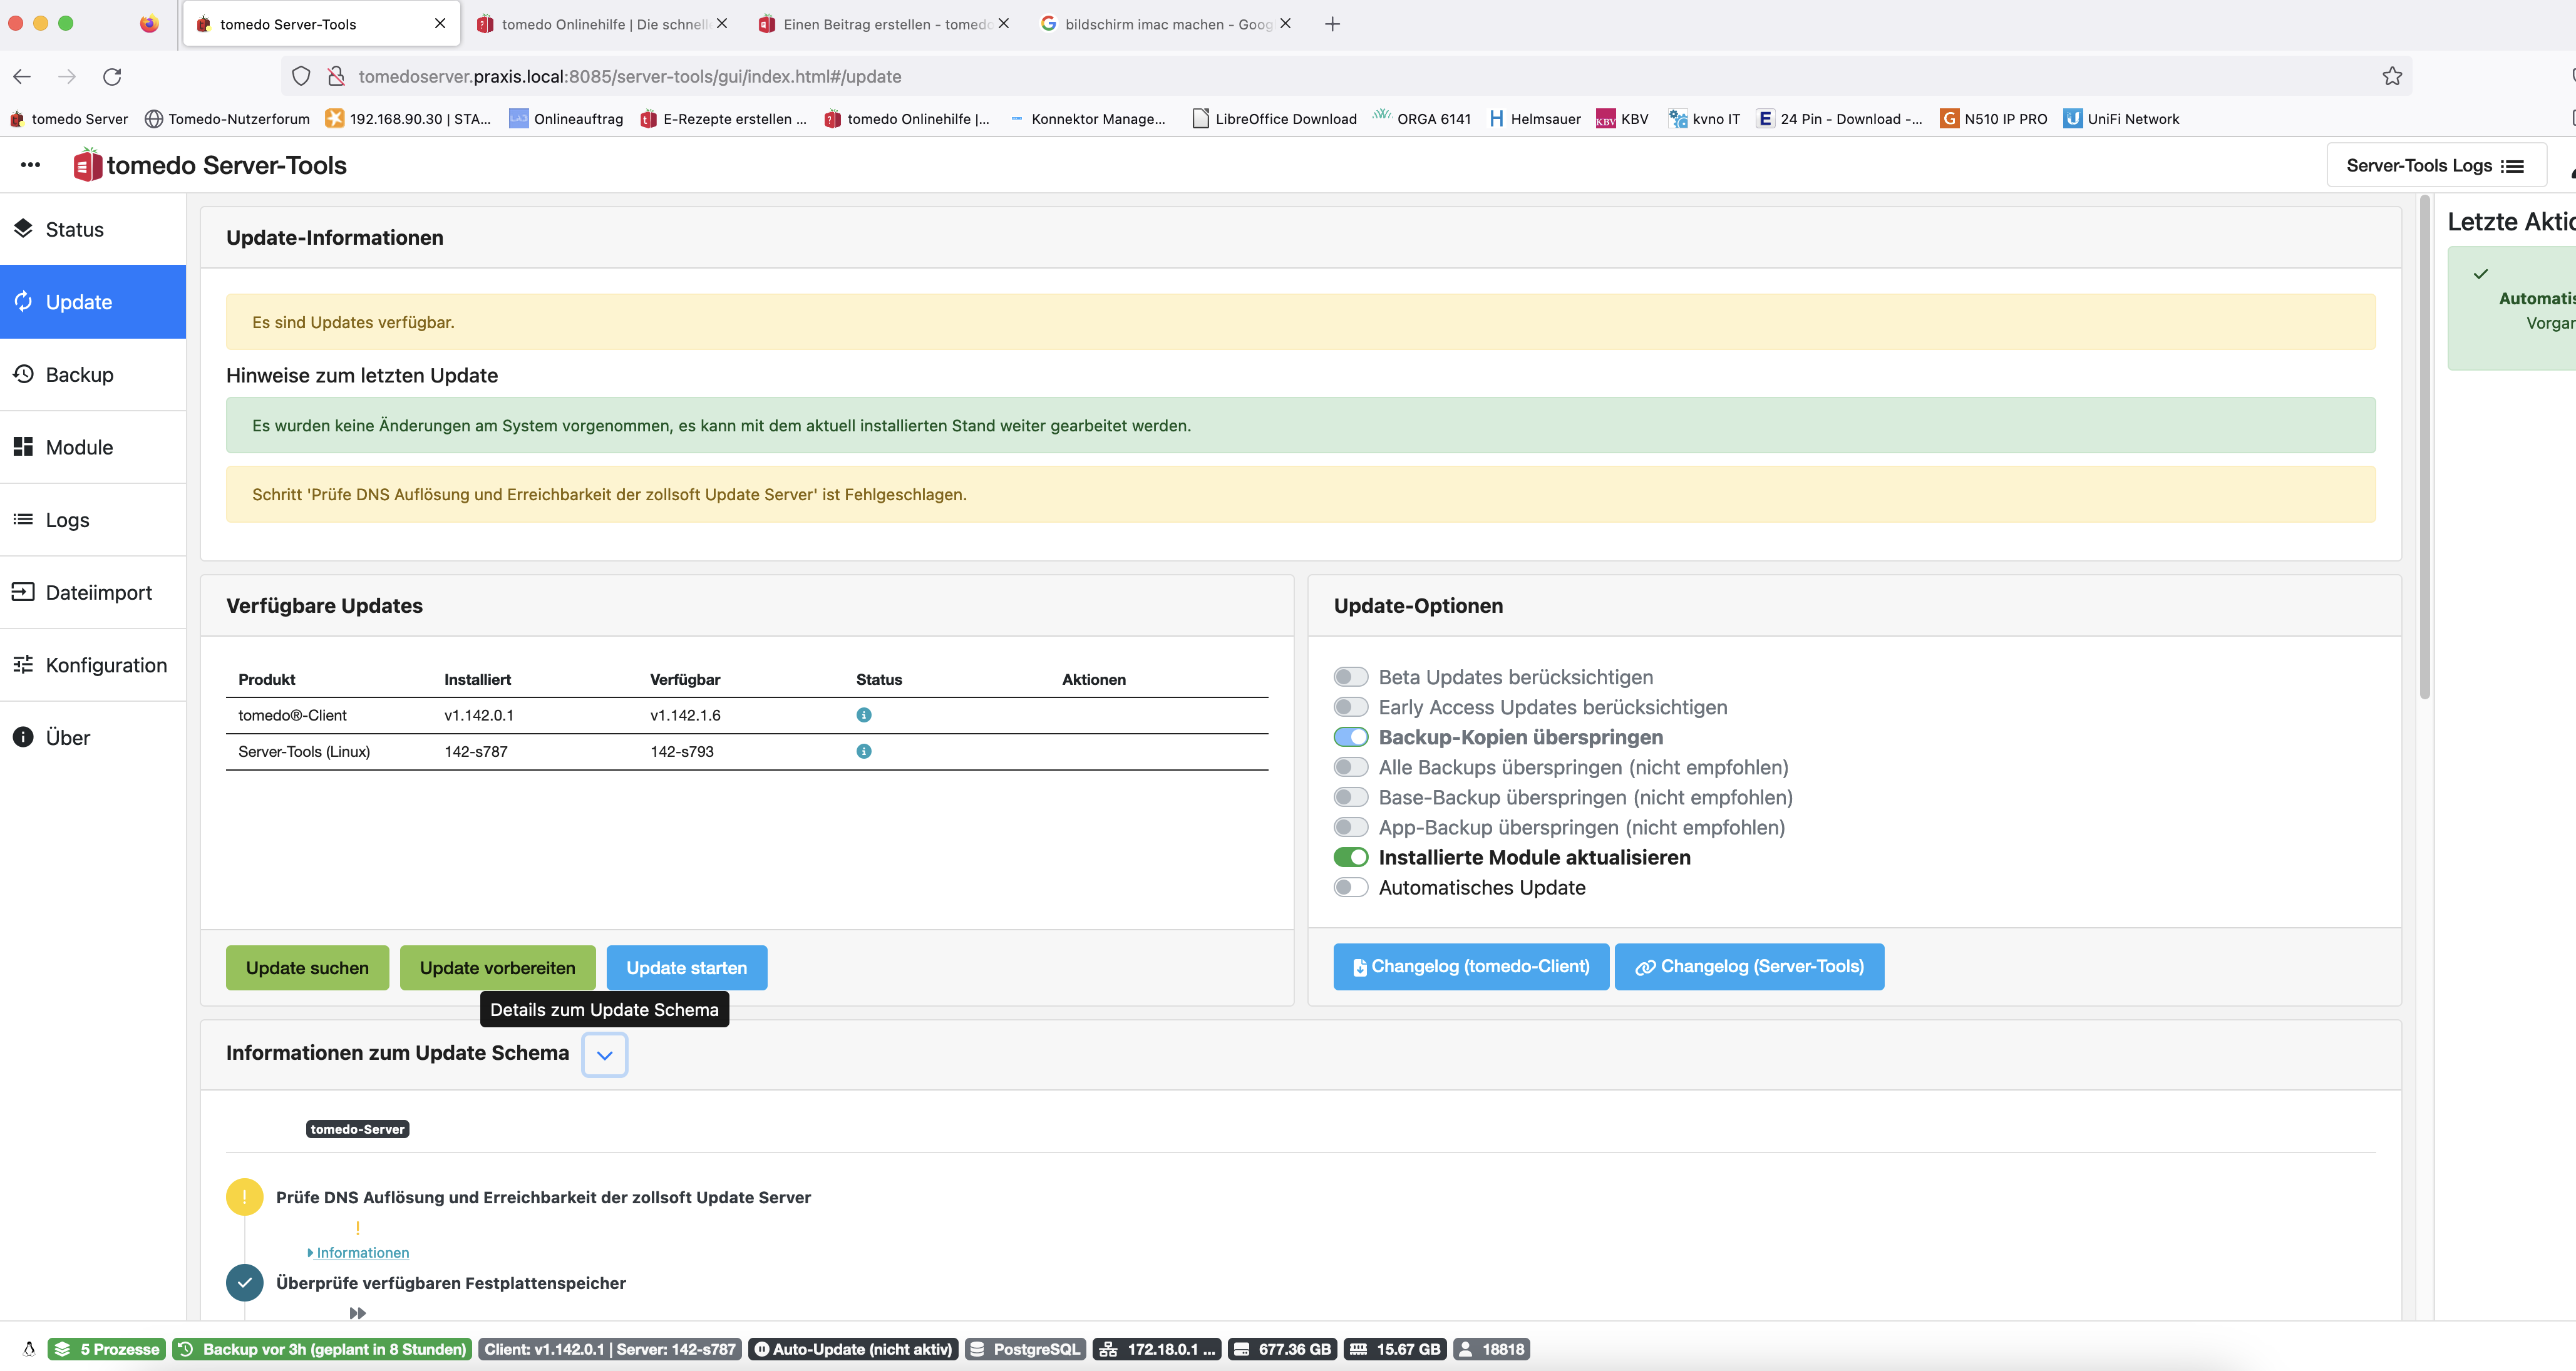Open Tomedo-Nutzerforum bookmark
The width and height of the screenshot is (2576, 1371).
227,118
